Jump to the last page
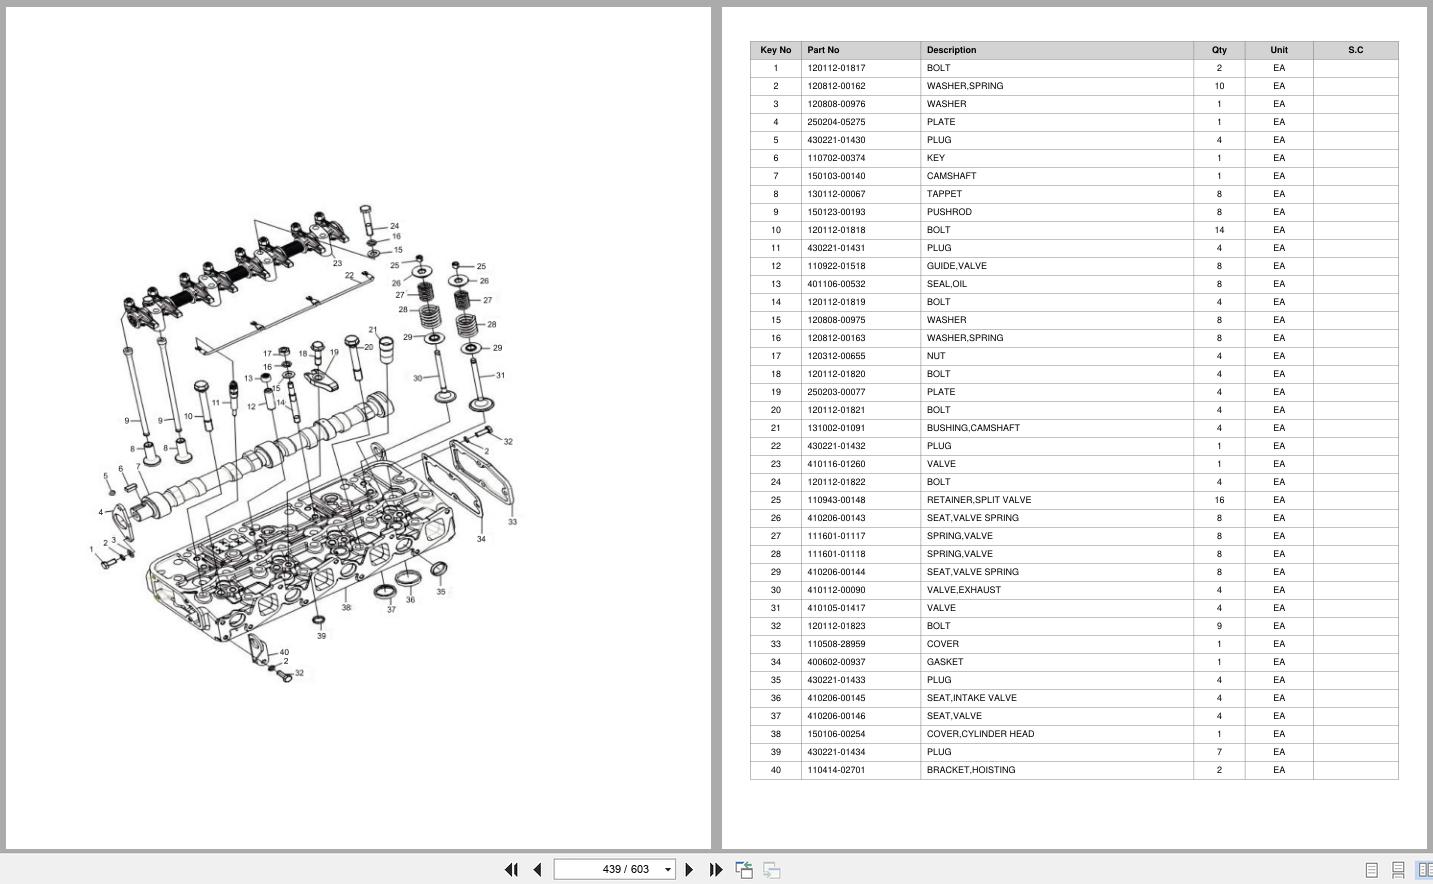The image size is (1433, 884). [716, 870]
